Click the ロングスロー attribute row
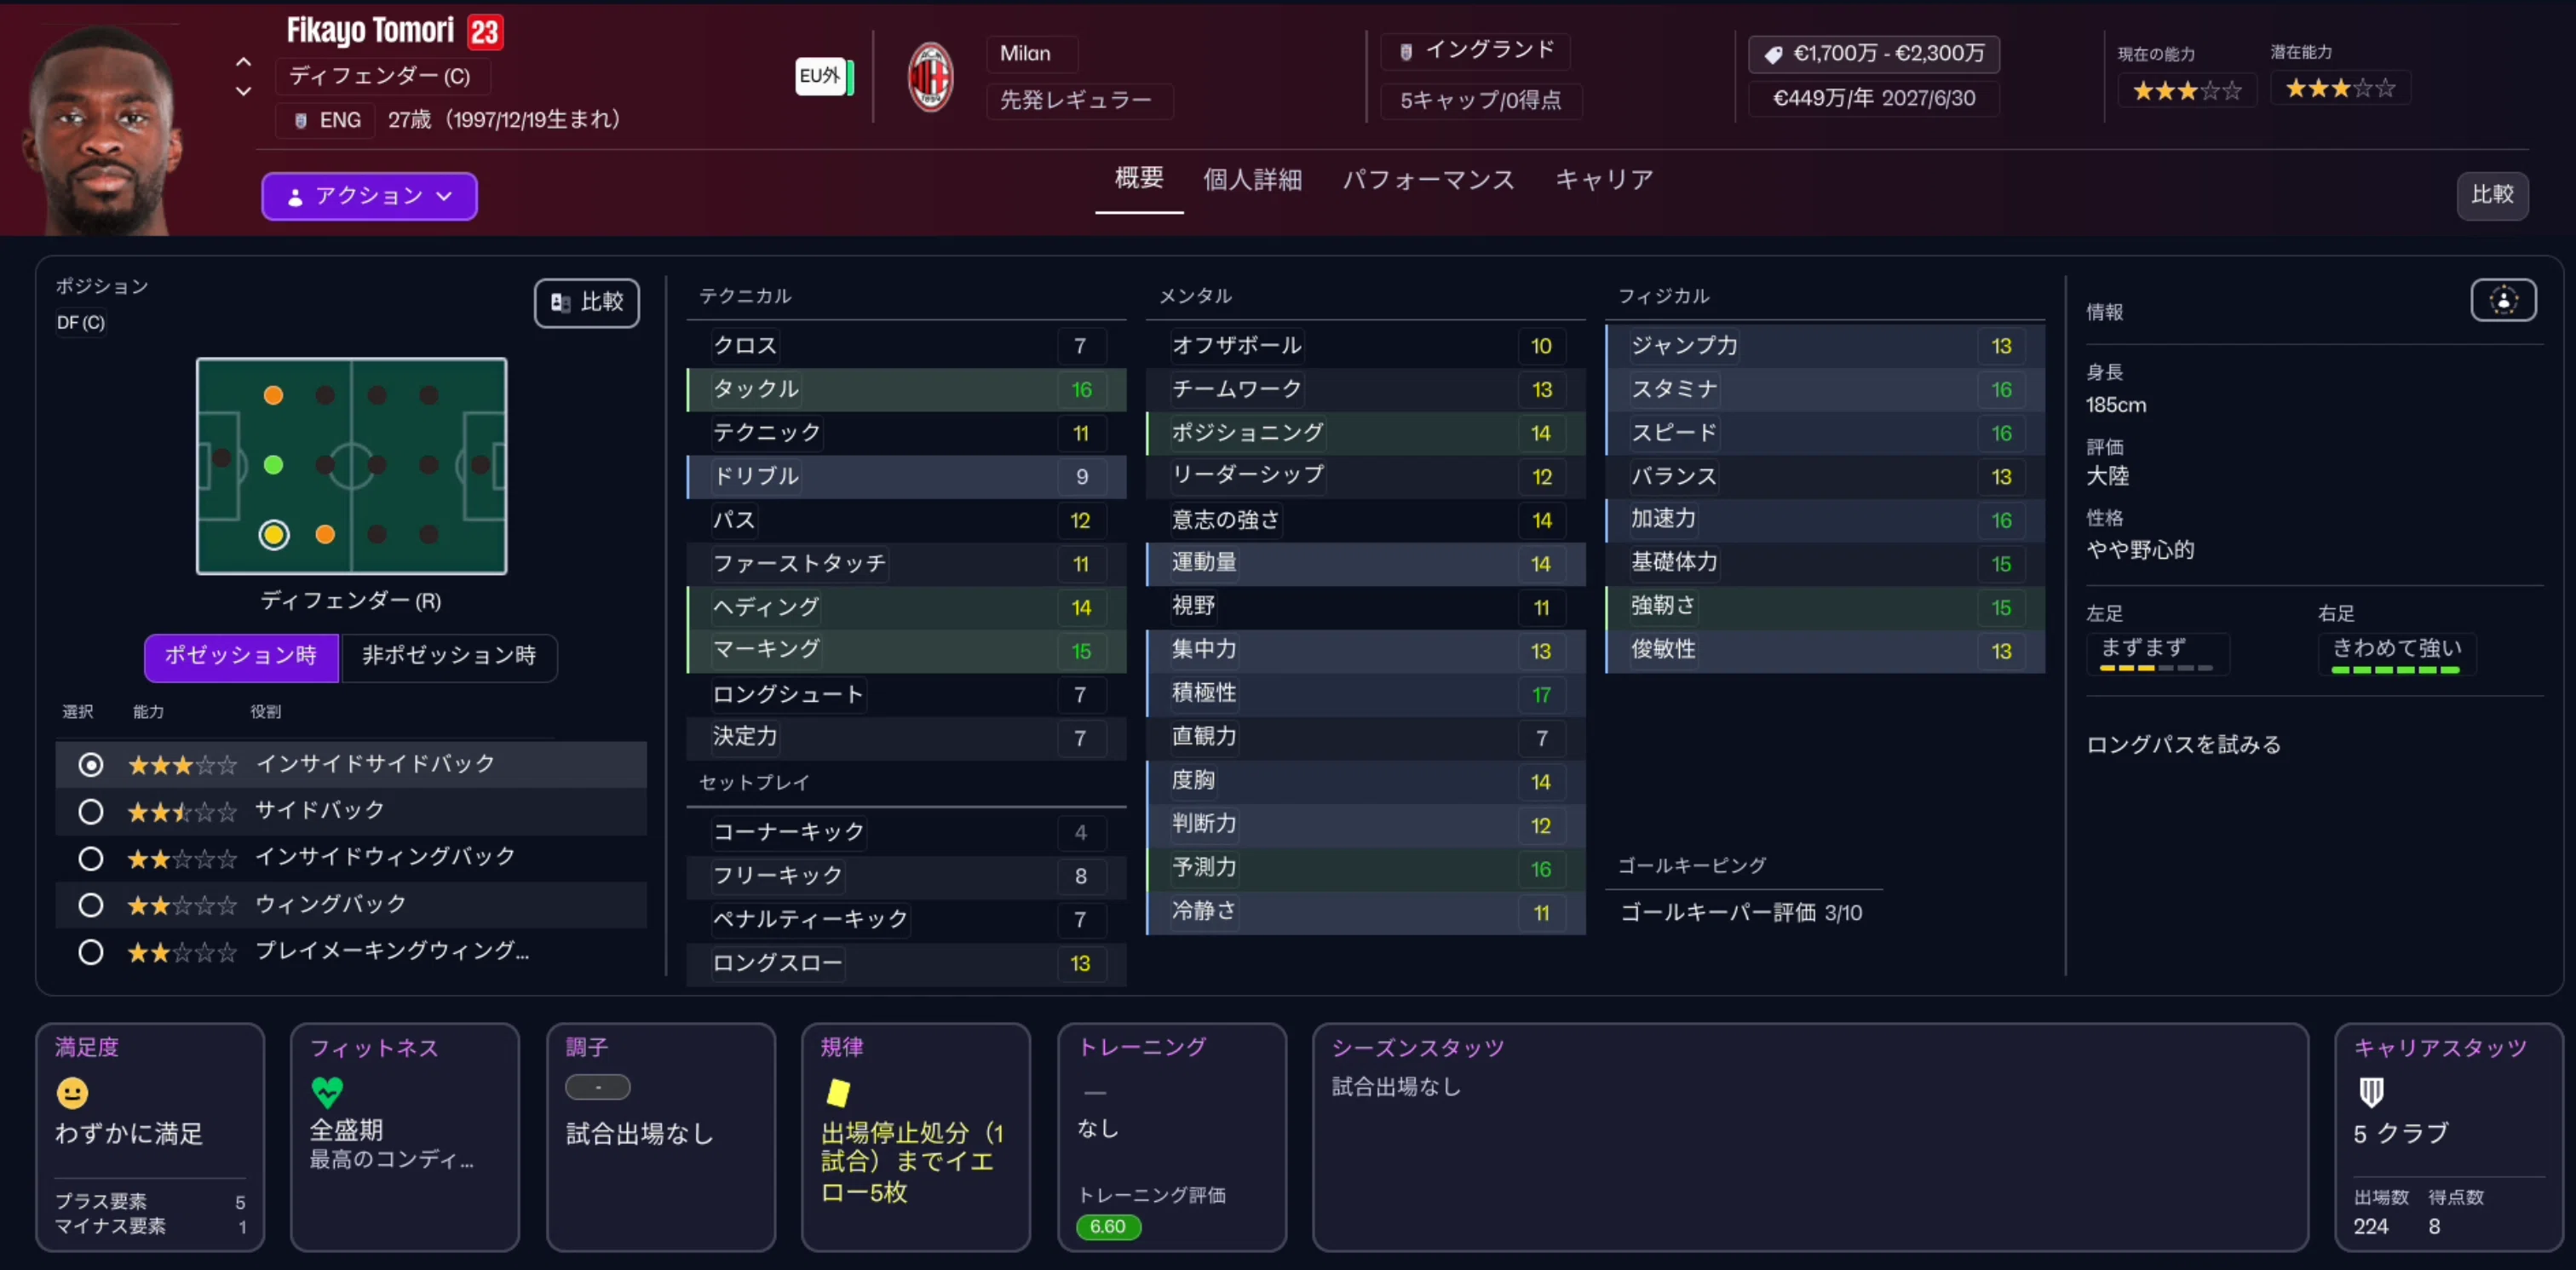 (906, 964)
